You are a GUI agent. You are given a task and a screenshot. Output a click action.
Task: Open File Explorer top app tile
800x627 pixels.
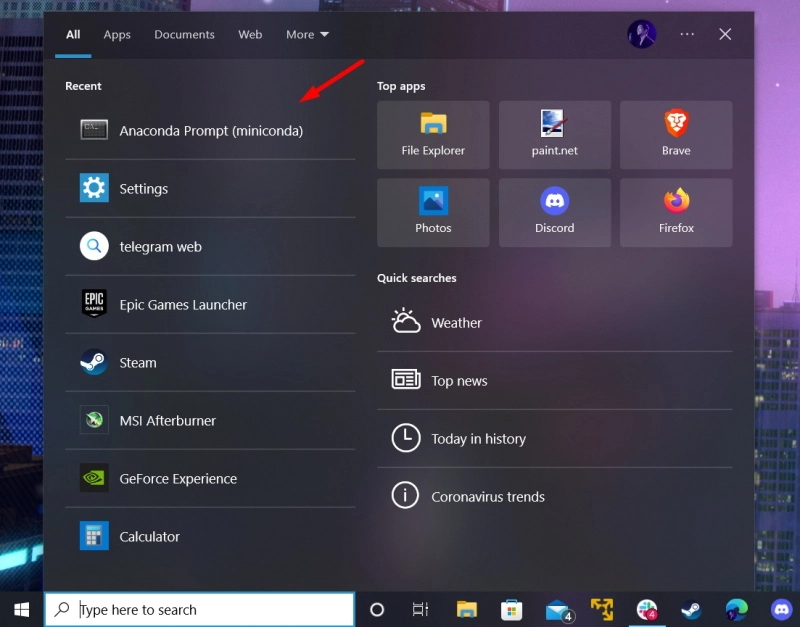tap(433, 134)
